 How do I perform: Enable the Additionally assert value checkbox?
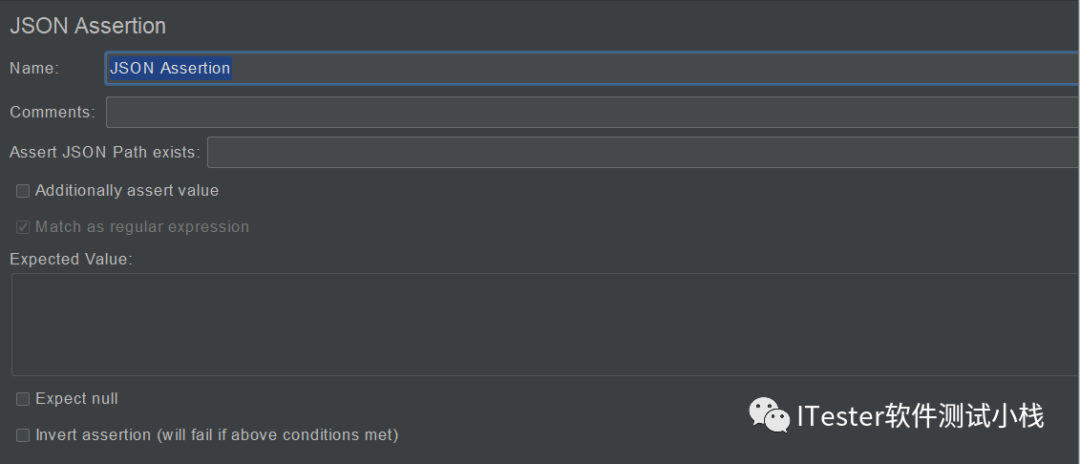tap(23, 191)
